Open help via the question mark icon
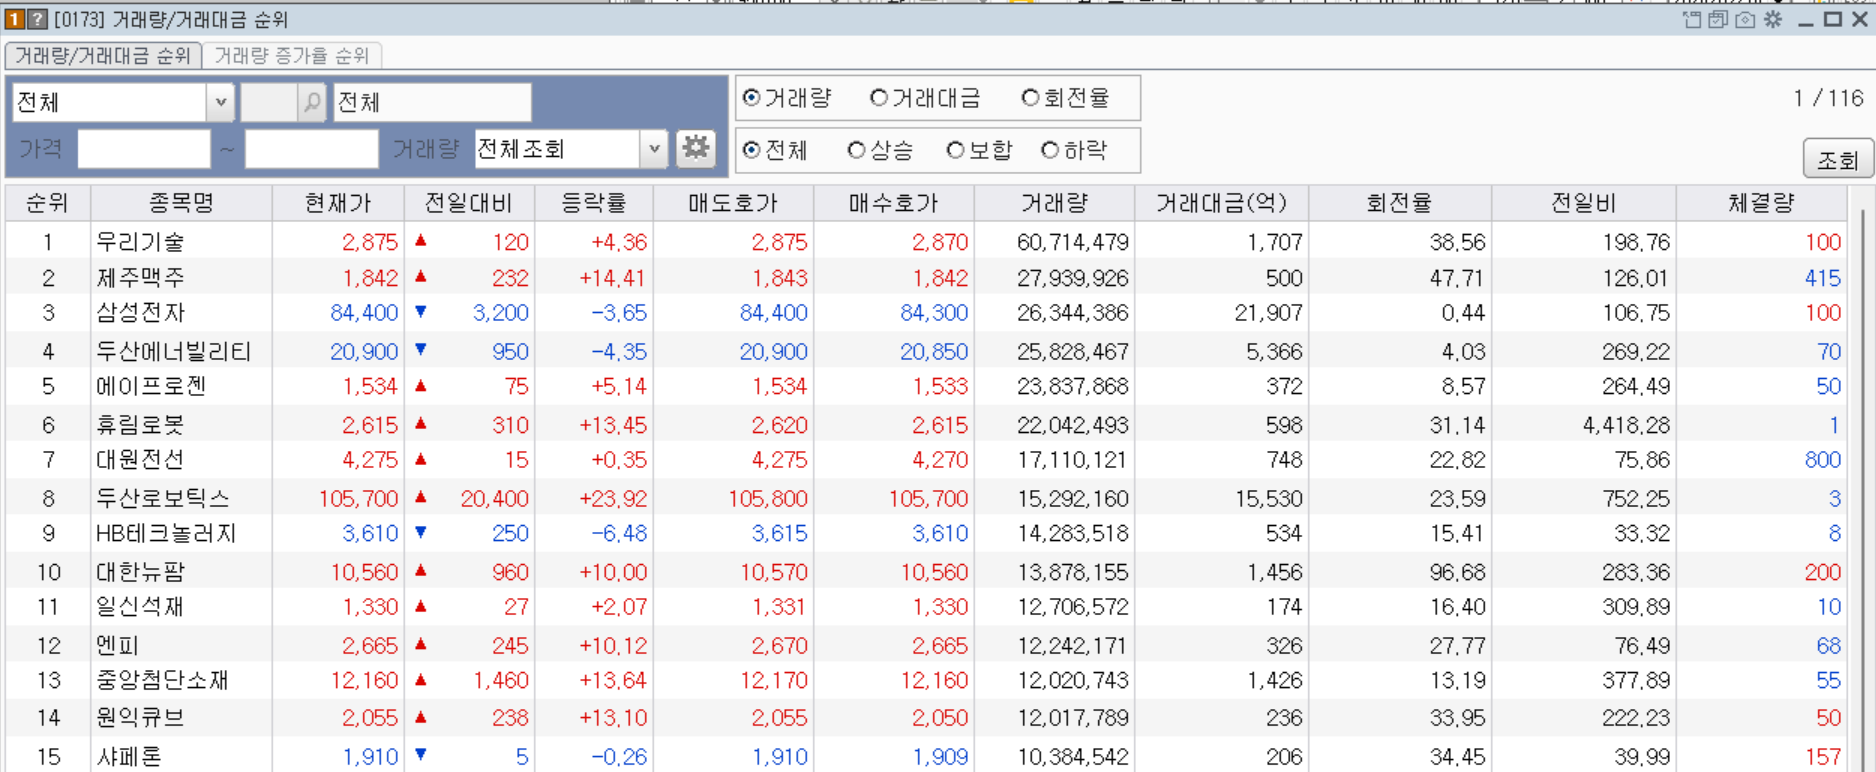This screenshot has width=1876, height=772. click(x=37, y=19)
